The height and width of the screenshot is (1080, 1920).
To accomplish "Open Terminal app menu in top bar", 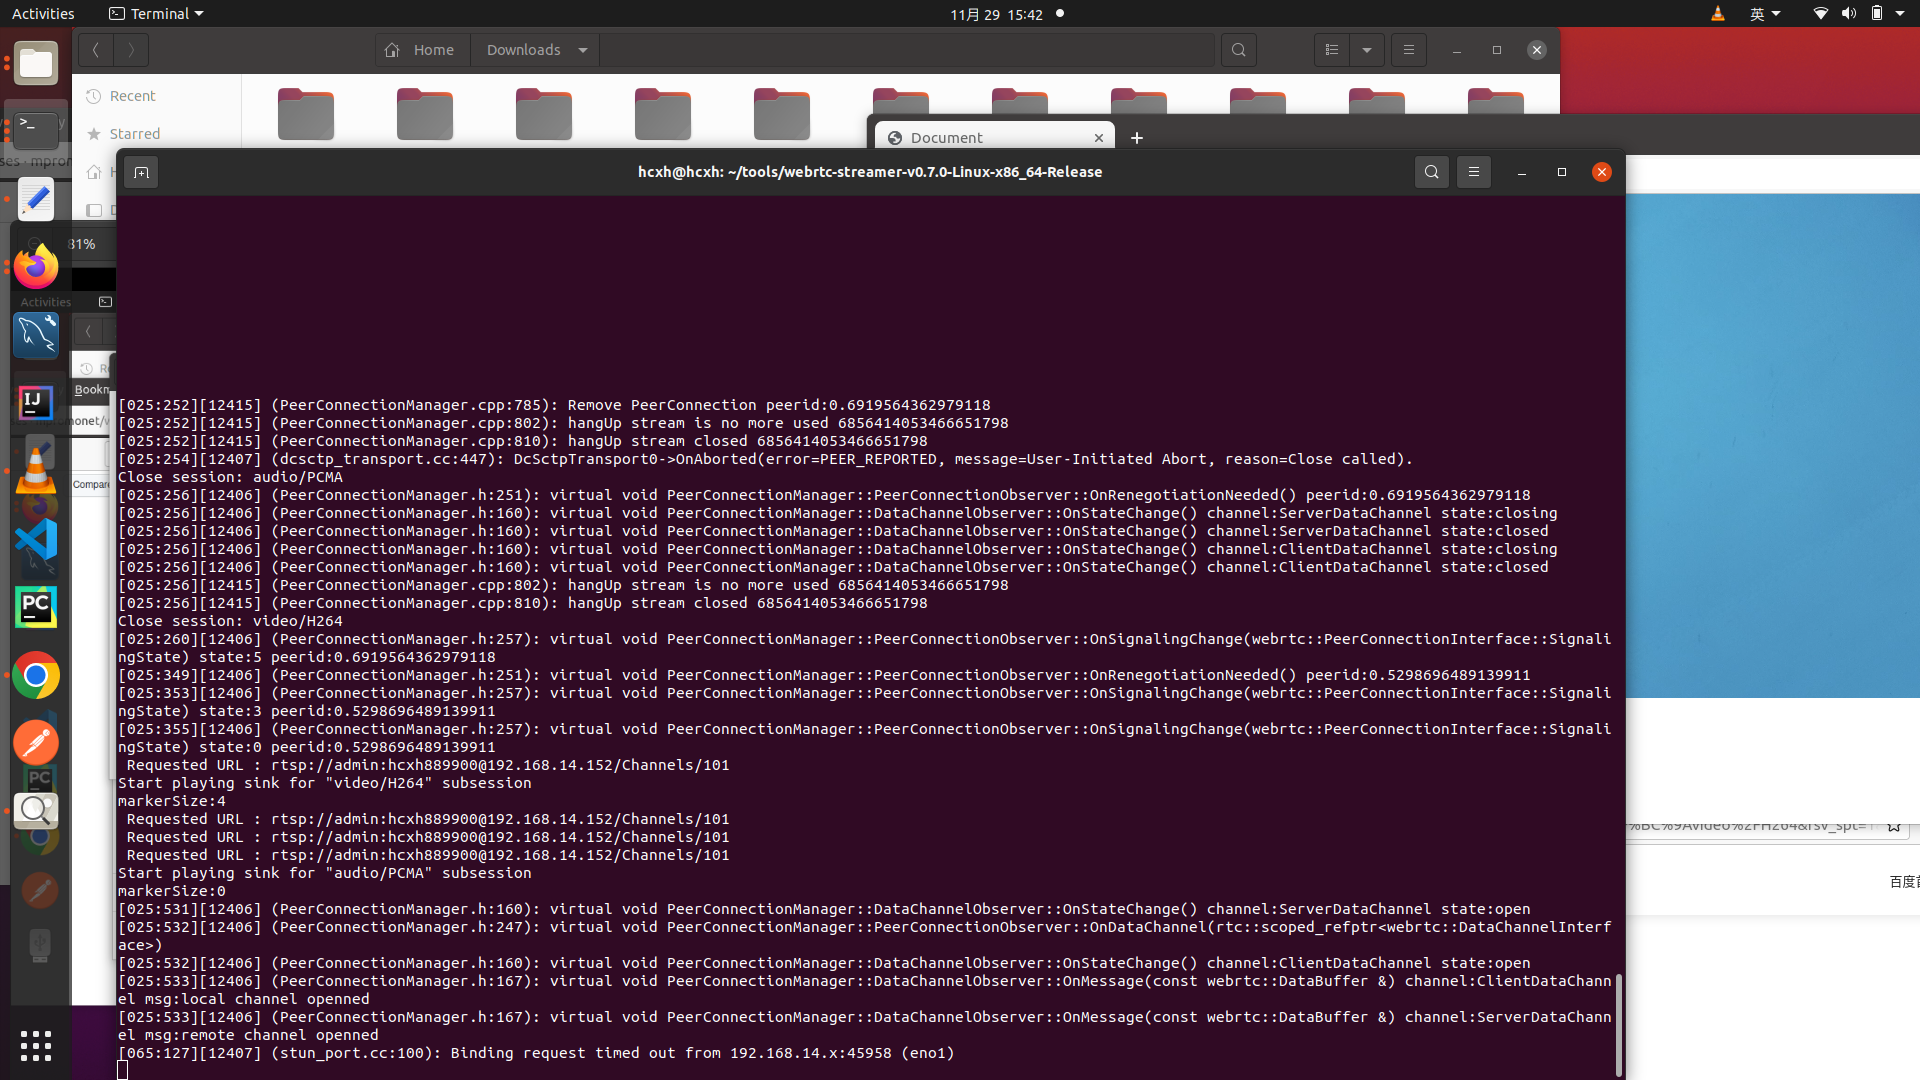I will coord(156,14).
